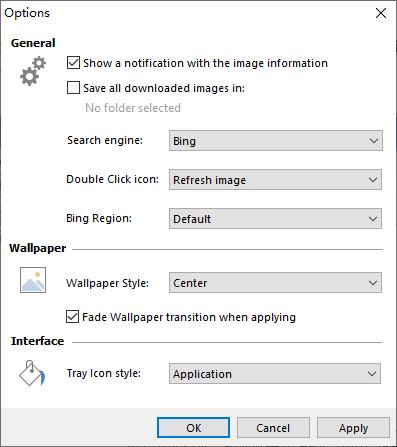Click the Apply button
Image resolution: width=397 pixels, height=447 pixels.
[353, 428]
